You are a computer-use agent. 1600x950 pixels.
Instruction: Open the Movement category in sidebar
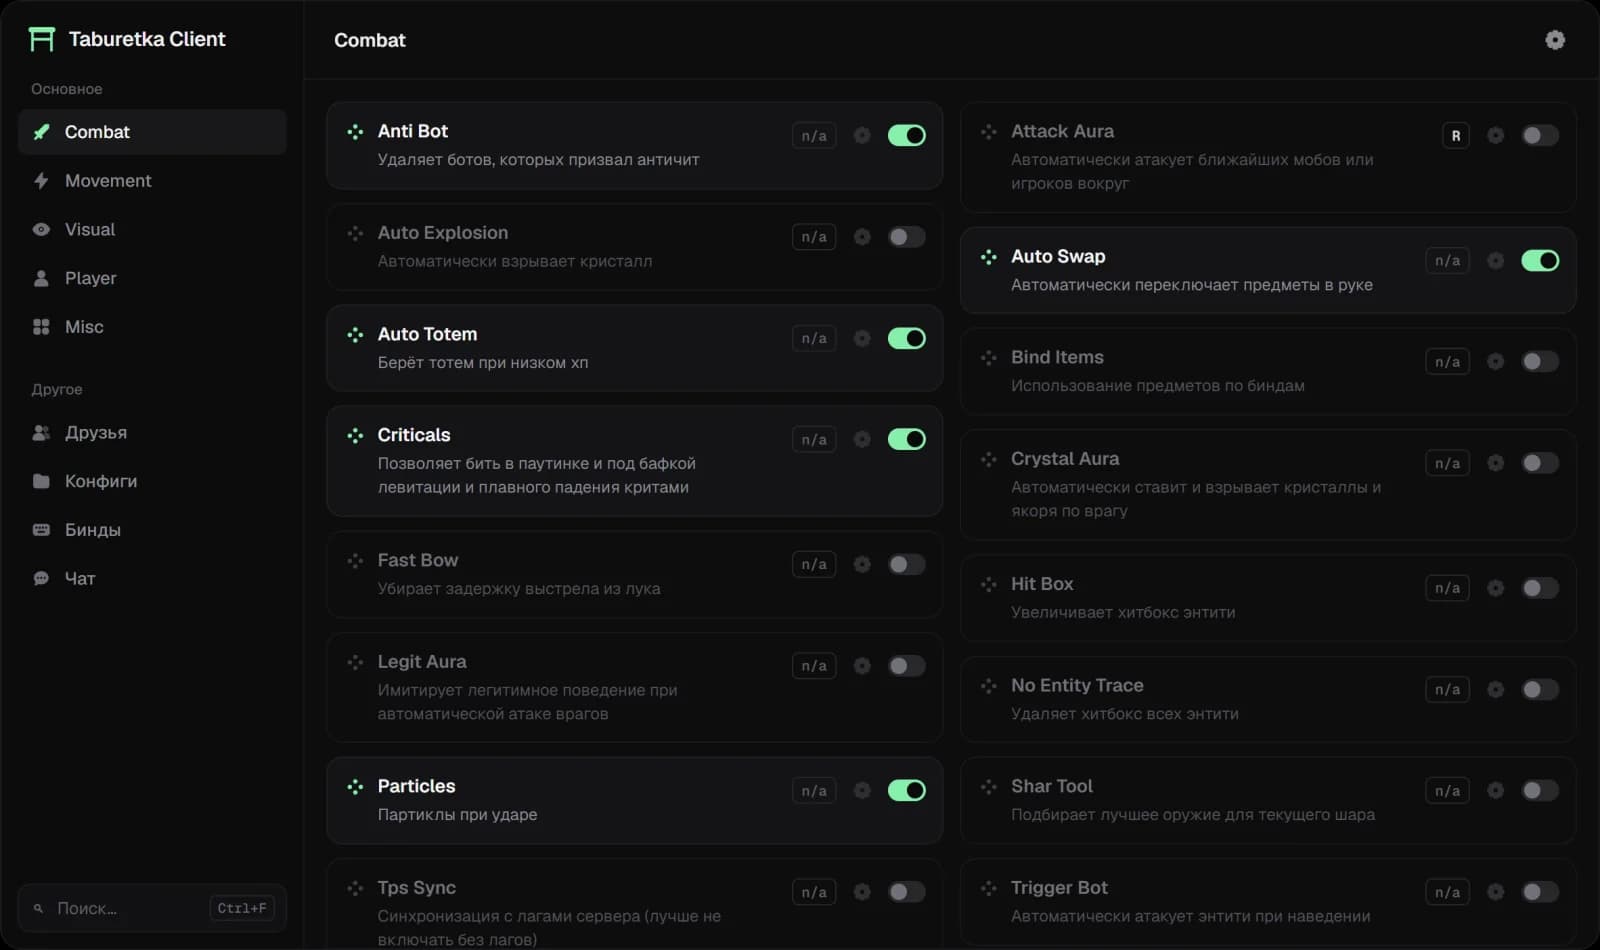click(152, 181)
